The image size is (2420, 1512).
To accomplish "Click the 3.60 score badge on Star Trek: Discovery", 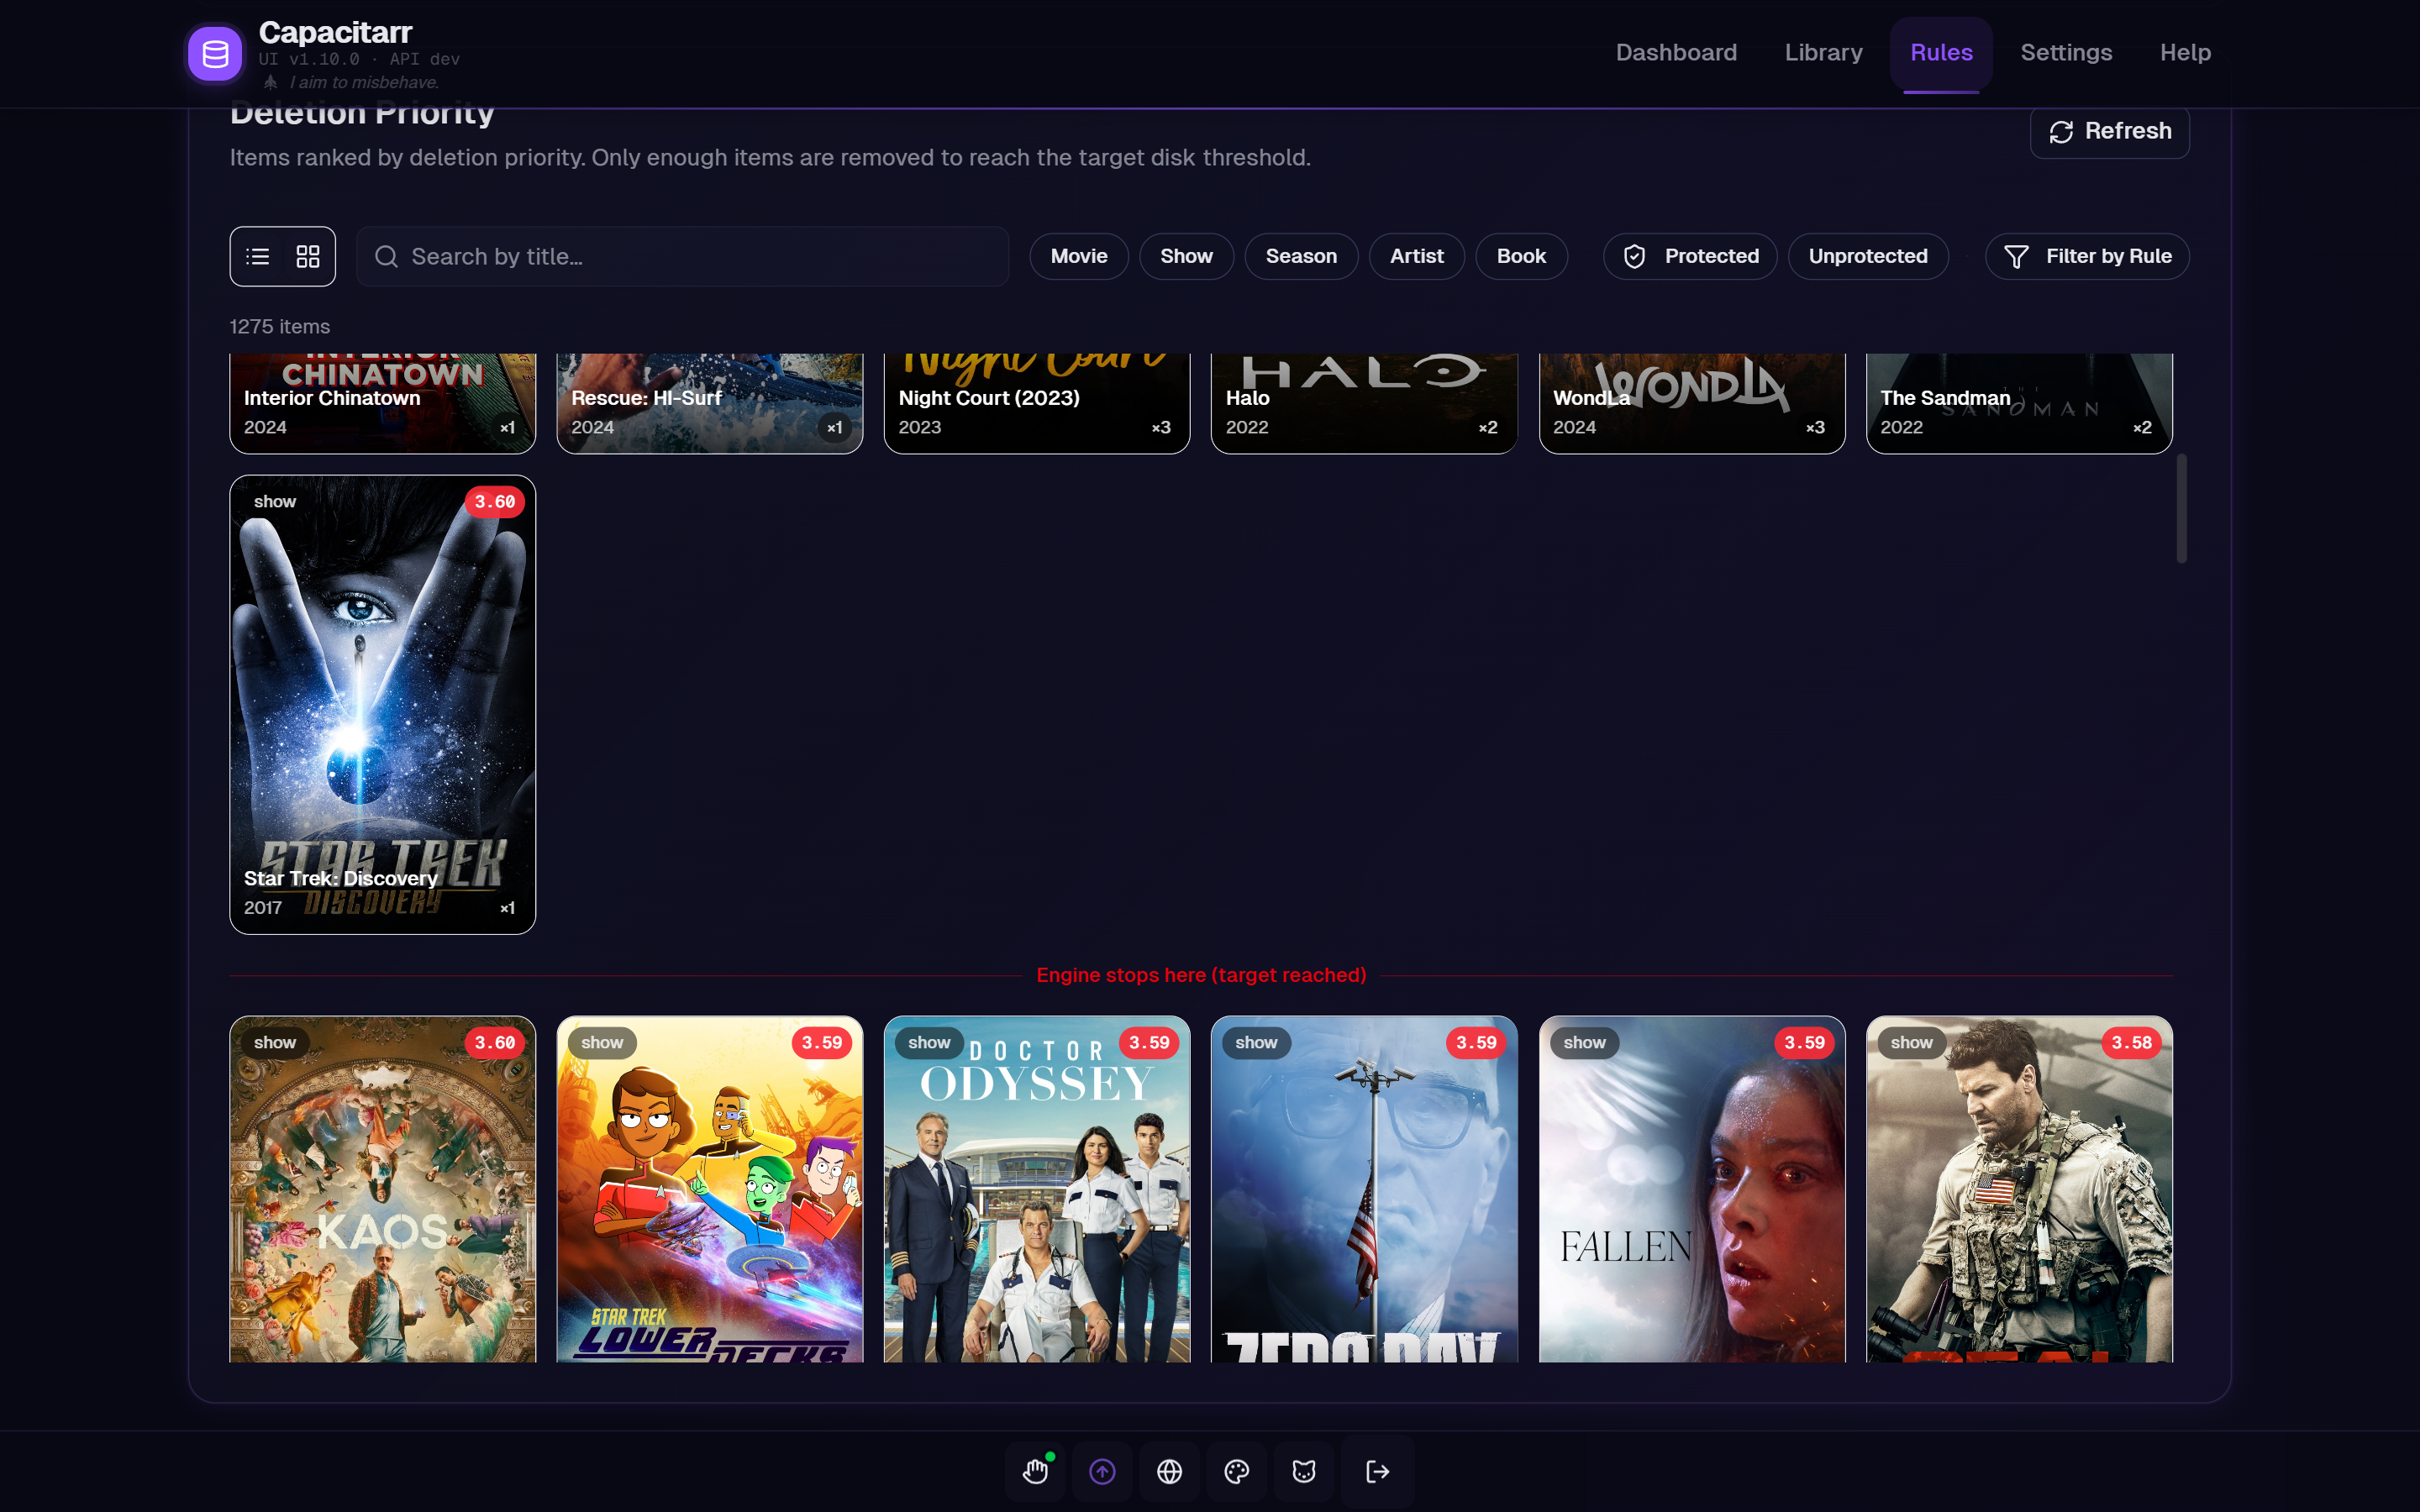I will (x=495, y=502).
